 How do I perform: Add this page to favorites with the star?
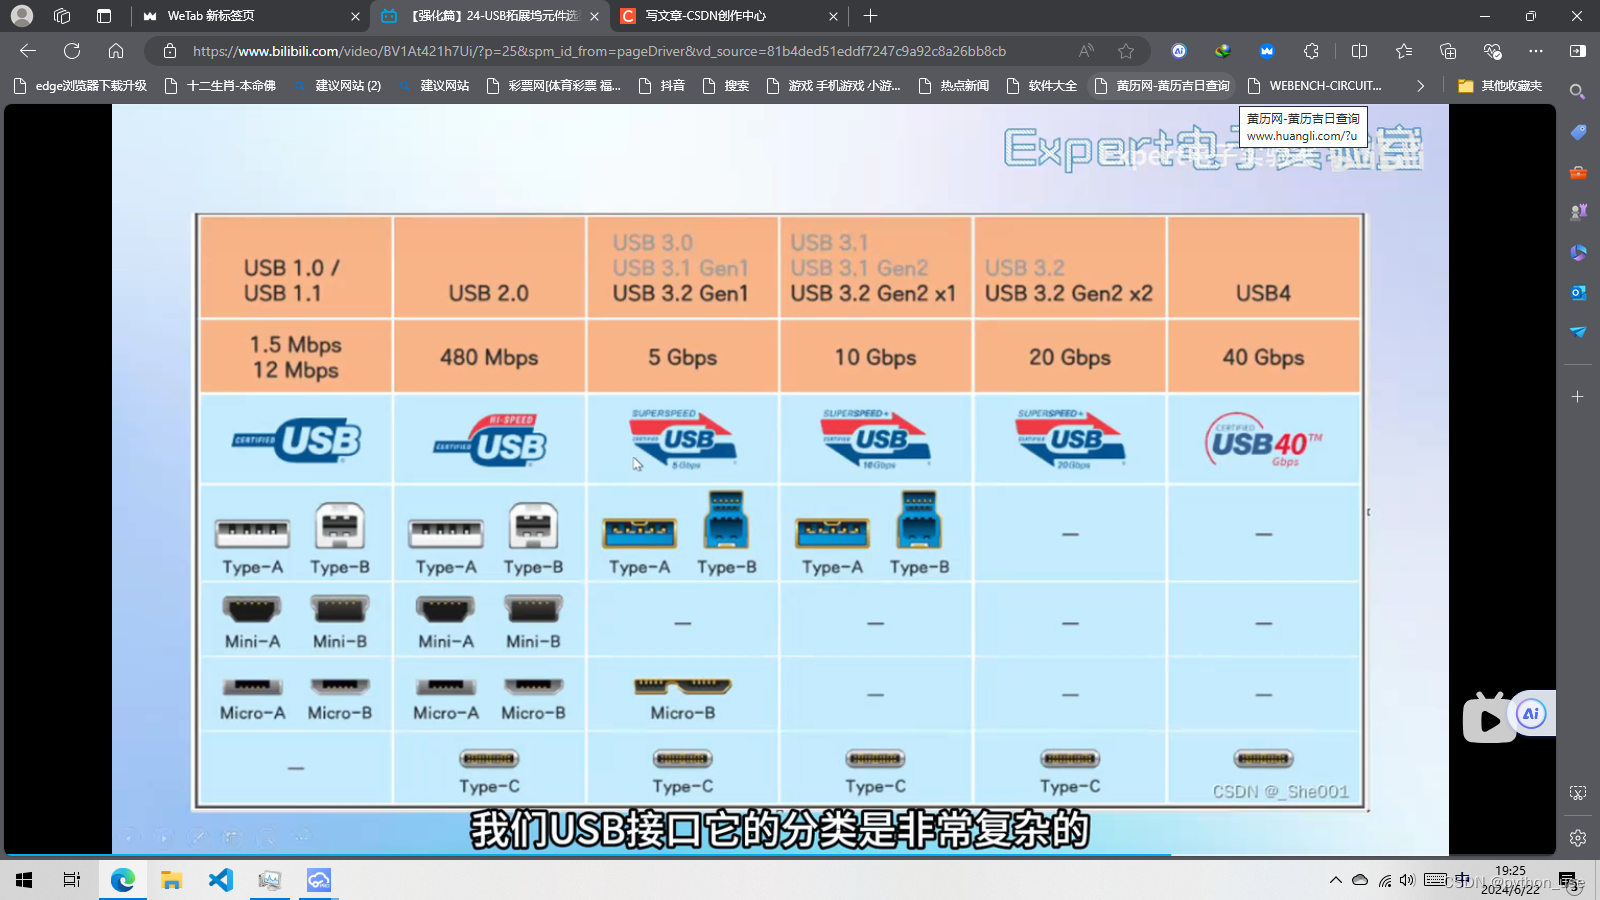point(1126,51)
